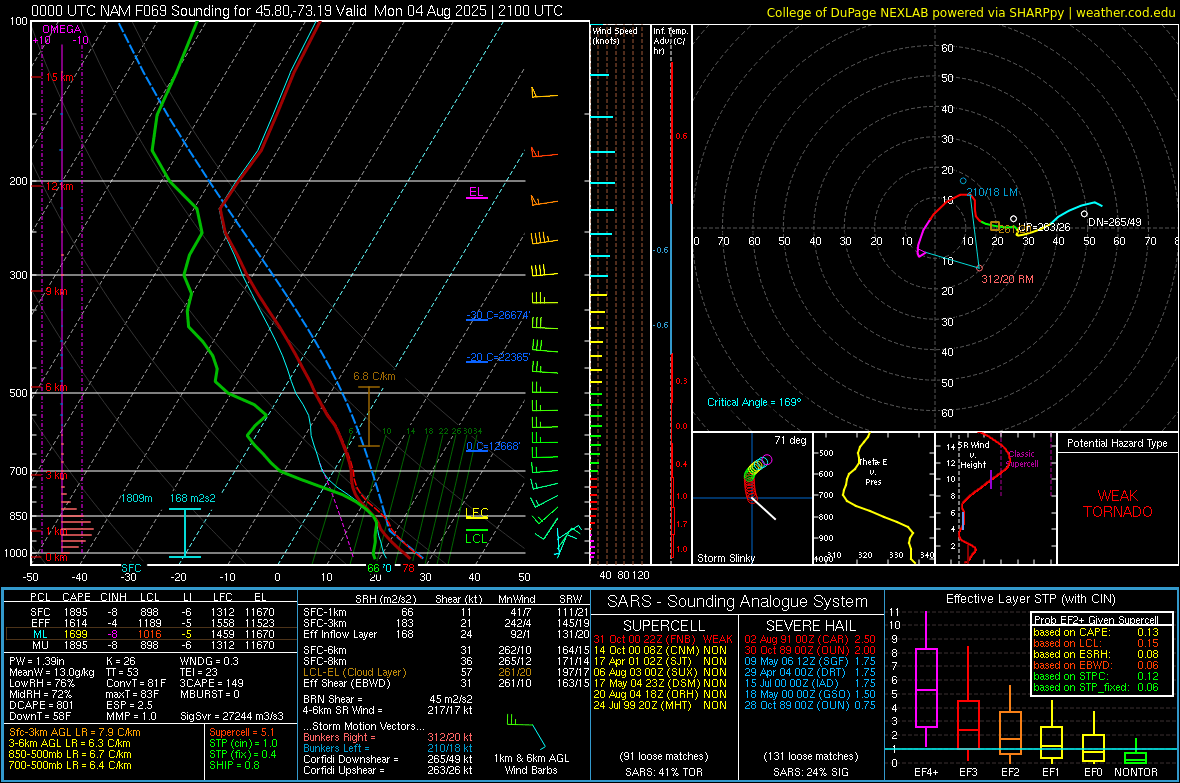This screenshot has width=1180, height=783.
Task: Click the "based on STPC: 0.12" probability line
Action: click(1096, 676)
